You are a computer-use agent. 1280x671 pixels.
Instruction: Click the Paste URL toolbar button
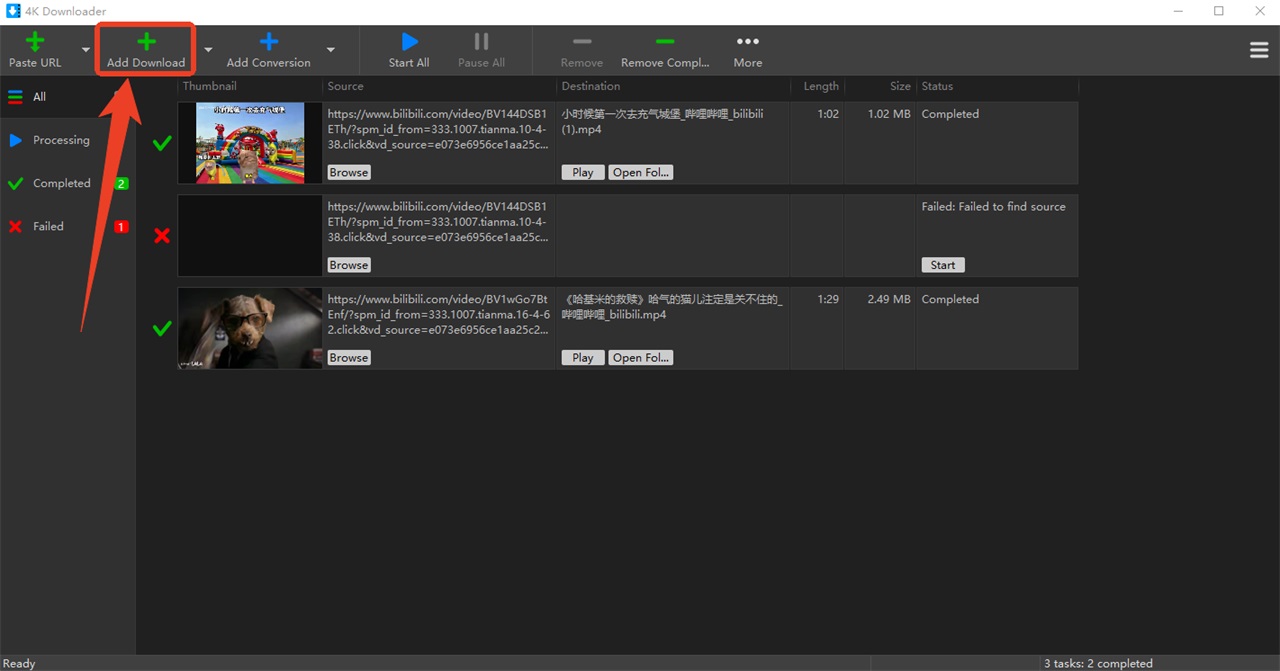tap(35, 50)
